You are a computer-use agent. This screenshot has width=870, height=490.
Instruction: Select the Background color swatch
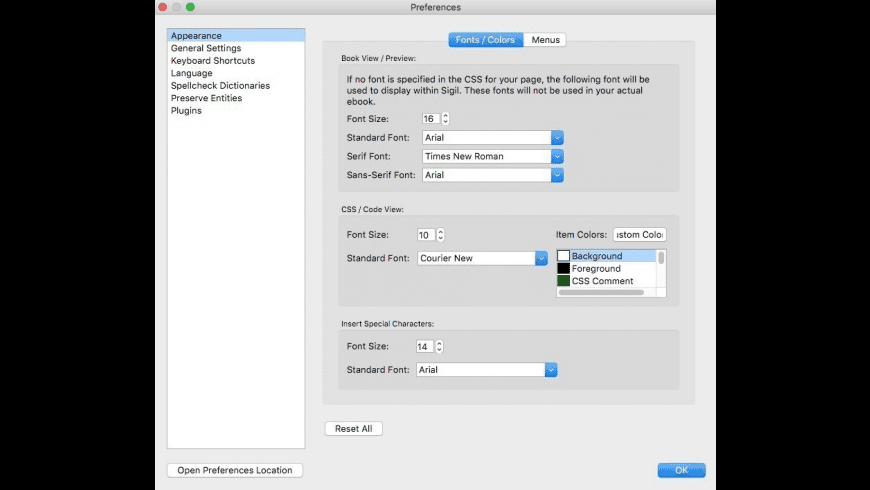click(564, 256)
